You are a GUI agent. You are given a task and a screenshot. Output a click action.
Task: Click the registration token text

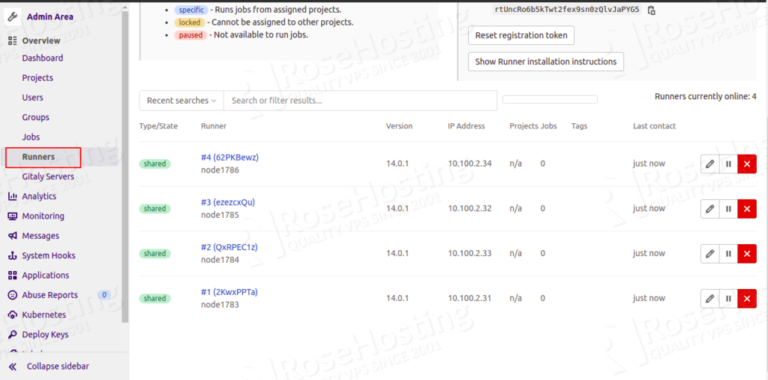[567, 9]
